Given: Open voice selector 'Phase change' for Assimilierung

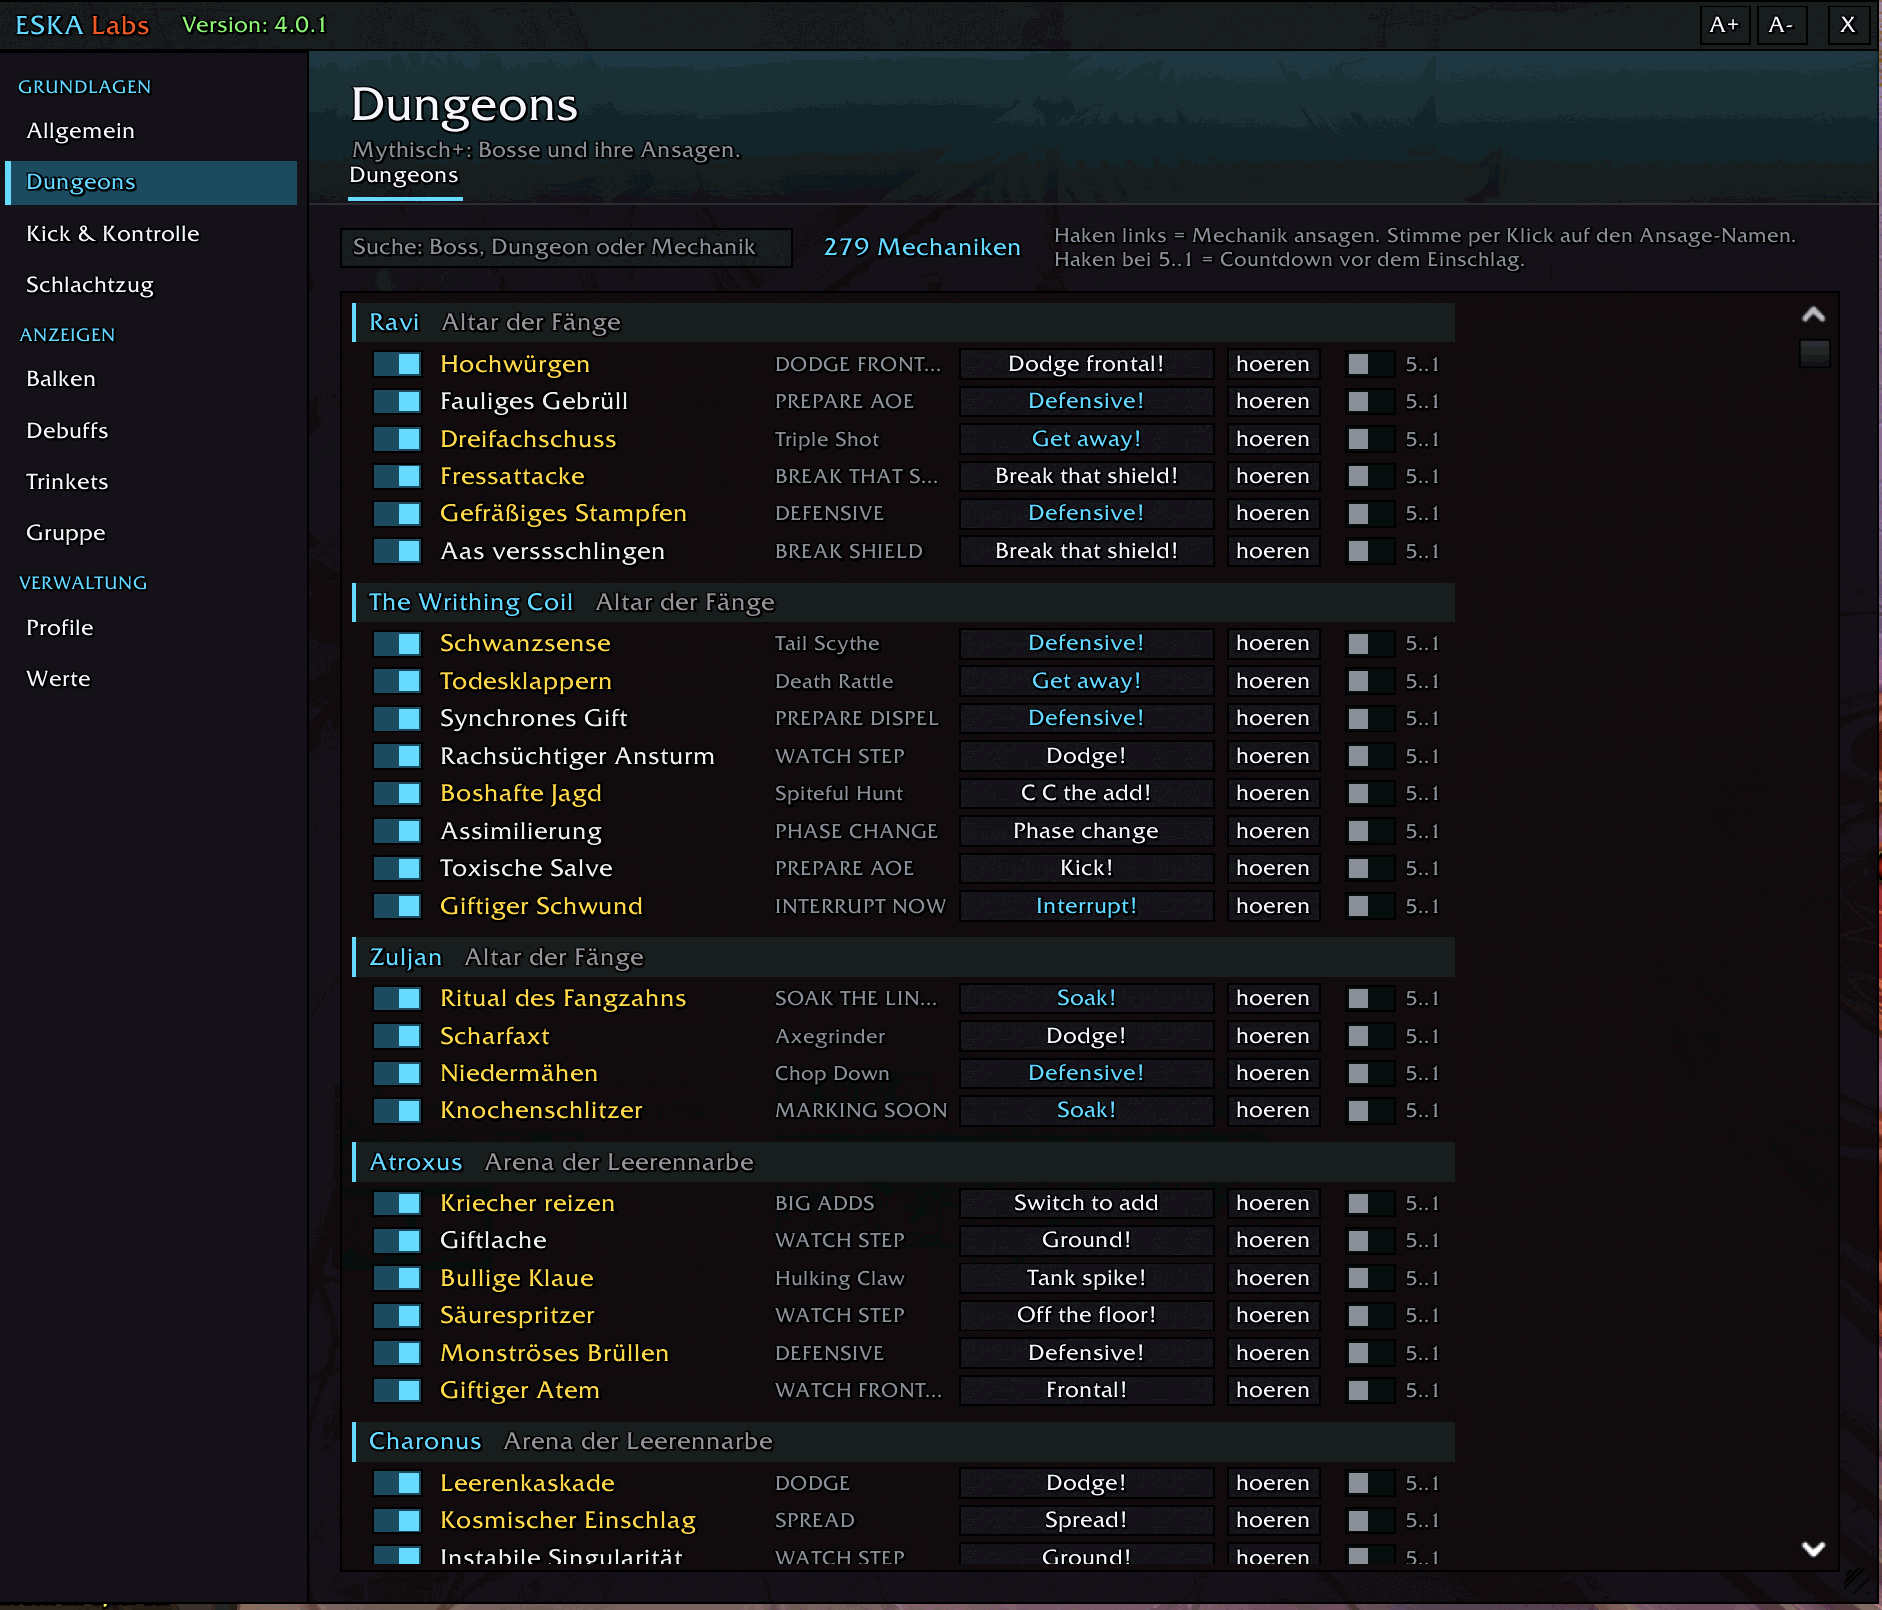Looking at the screenshot, I should tap(1086, 831).
